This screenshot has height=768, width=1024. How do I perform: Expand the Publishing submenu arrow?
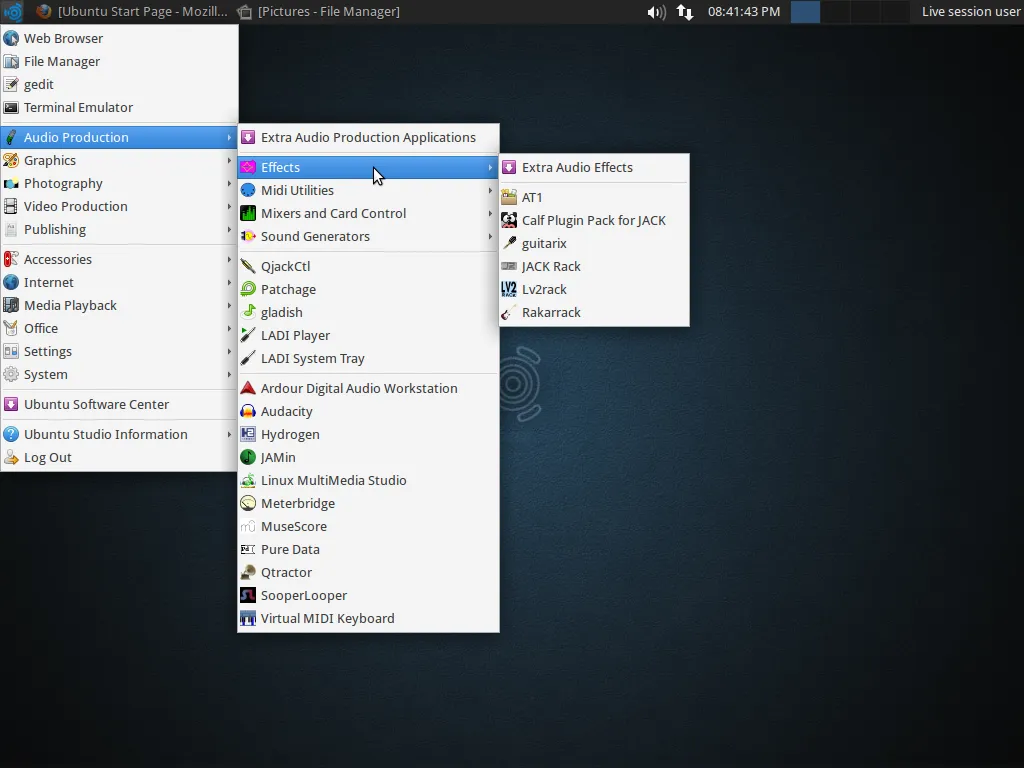[229, 229]
